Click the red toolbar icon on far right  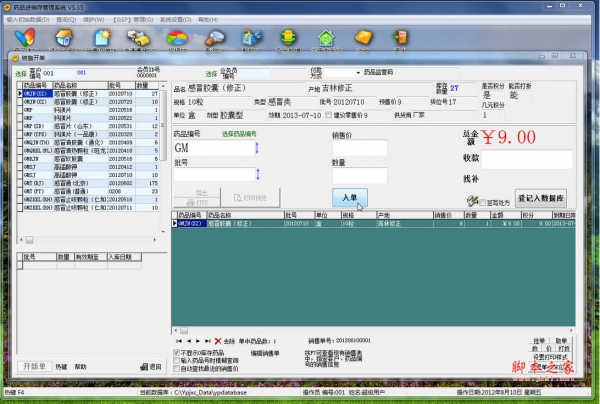[x=401, y=38]
